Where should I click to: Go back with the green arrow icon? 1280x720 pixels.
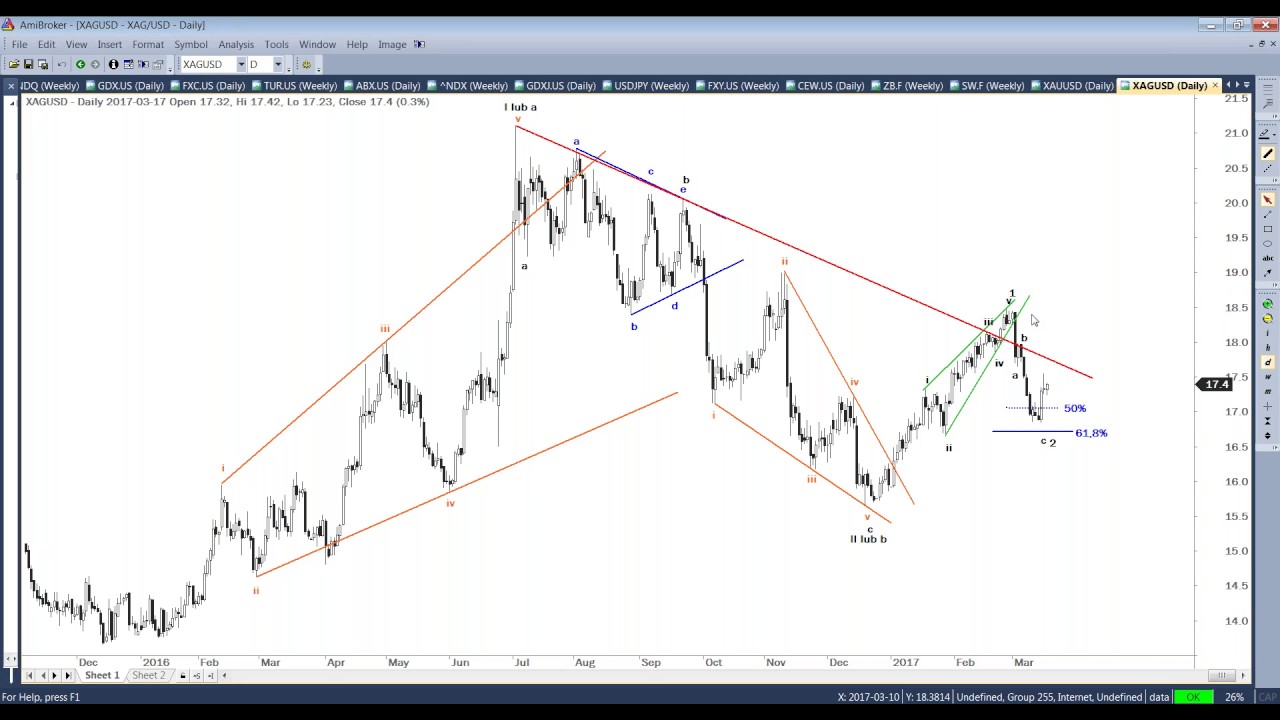(x=80, y=65)
